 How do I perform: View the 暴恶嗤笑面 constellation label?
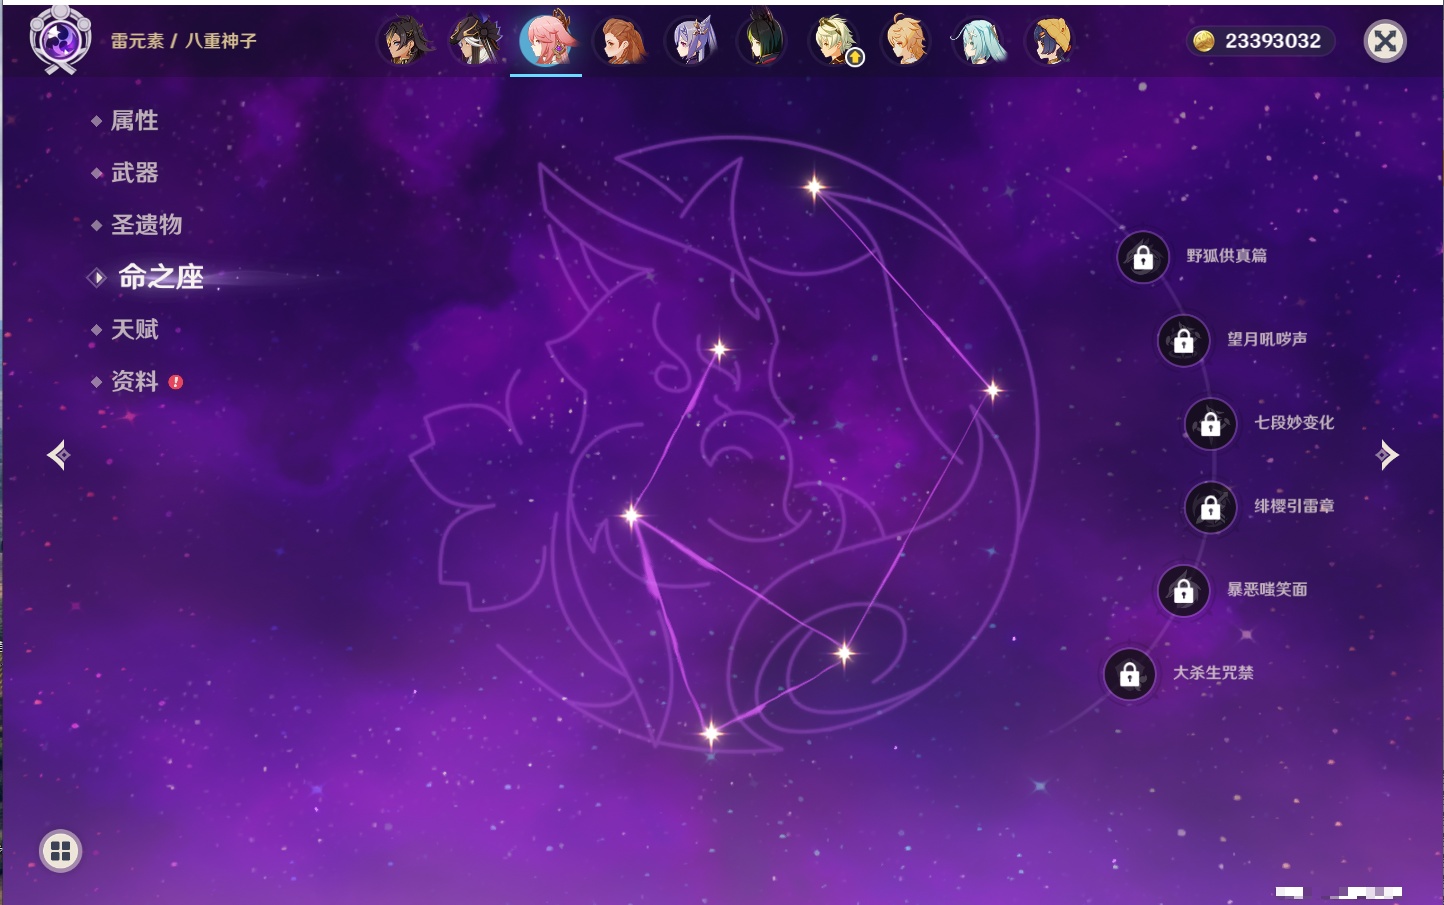pyautogui.click(x=1267, y=590)
